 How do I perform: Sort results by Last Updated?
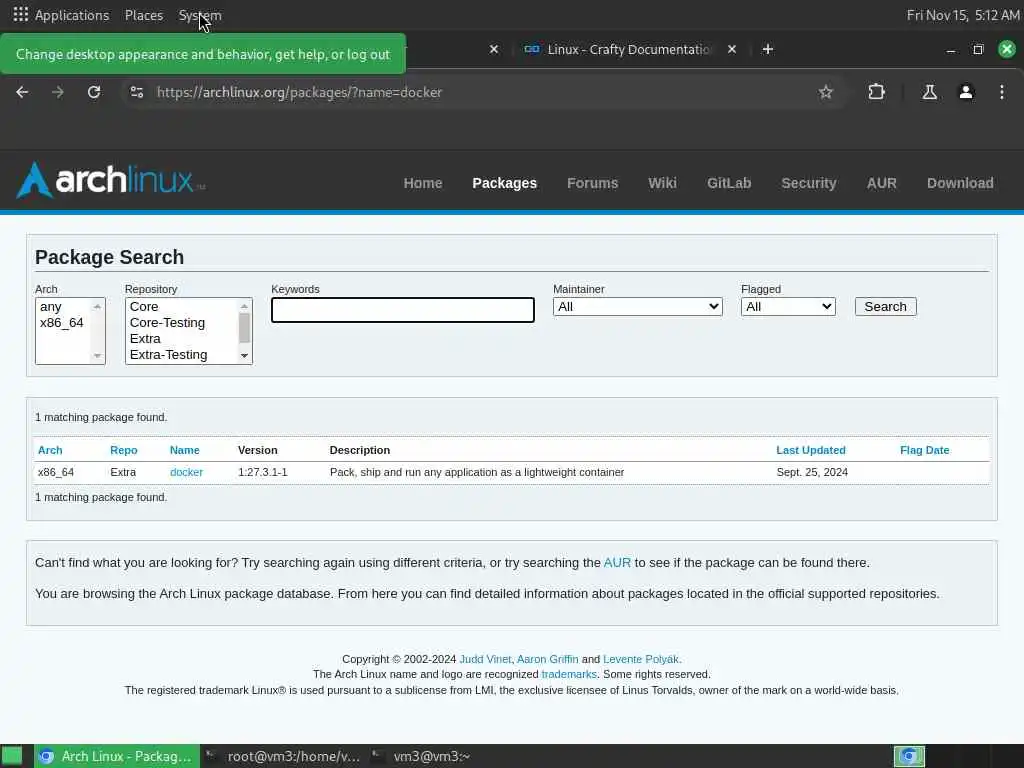coord(810,450)
